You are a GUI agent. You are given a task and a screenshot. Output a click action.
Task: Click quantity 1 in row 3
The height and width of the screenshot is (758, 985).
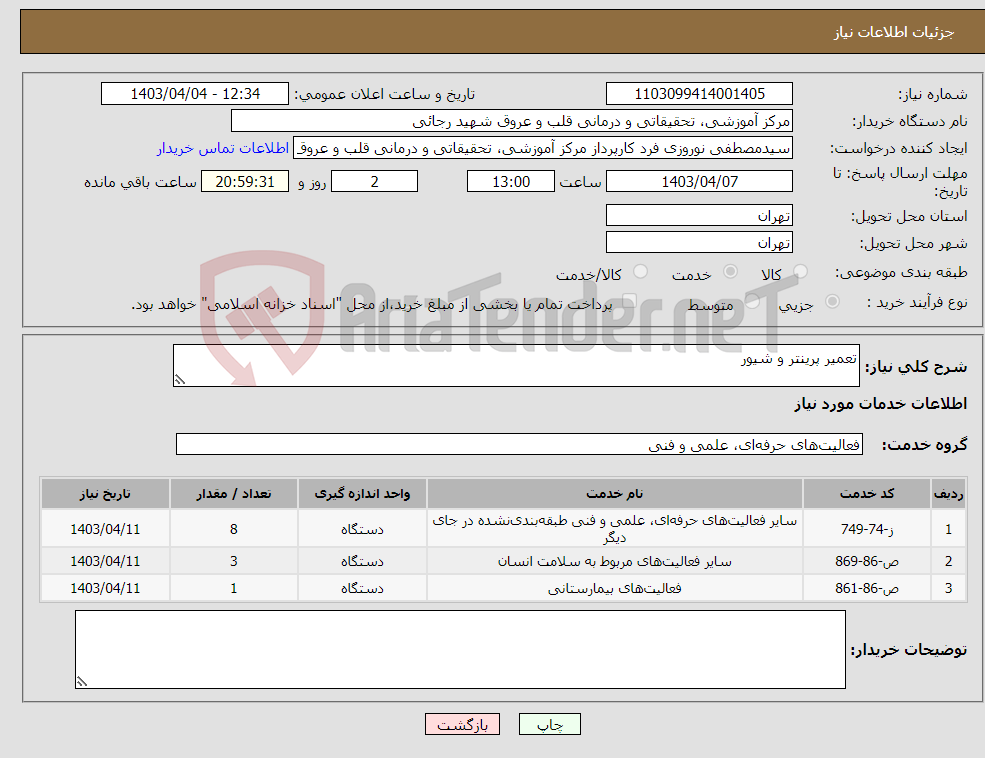[234, 588]
